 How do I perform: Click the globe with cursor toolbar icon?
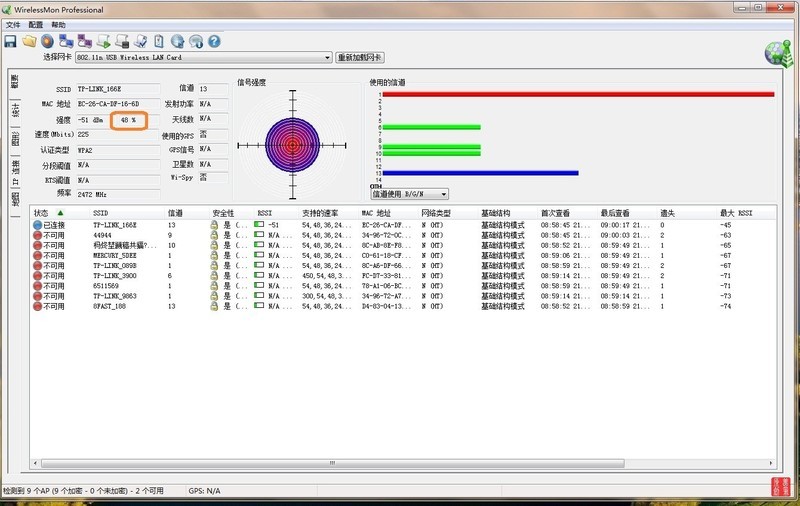178,41
